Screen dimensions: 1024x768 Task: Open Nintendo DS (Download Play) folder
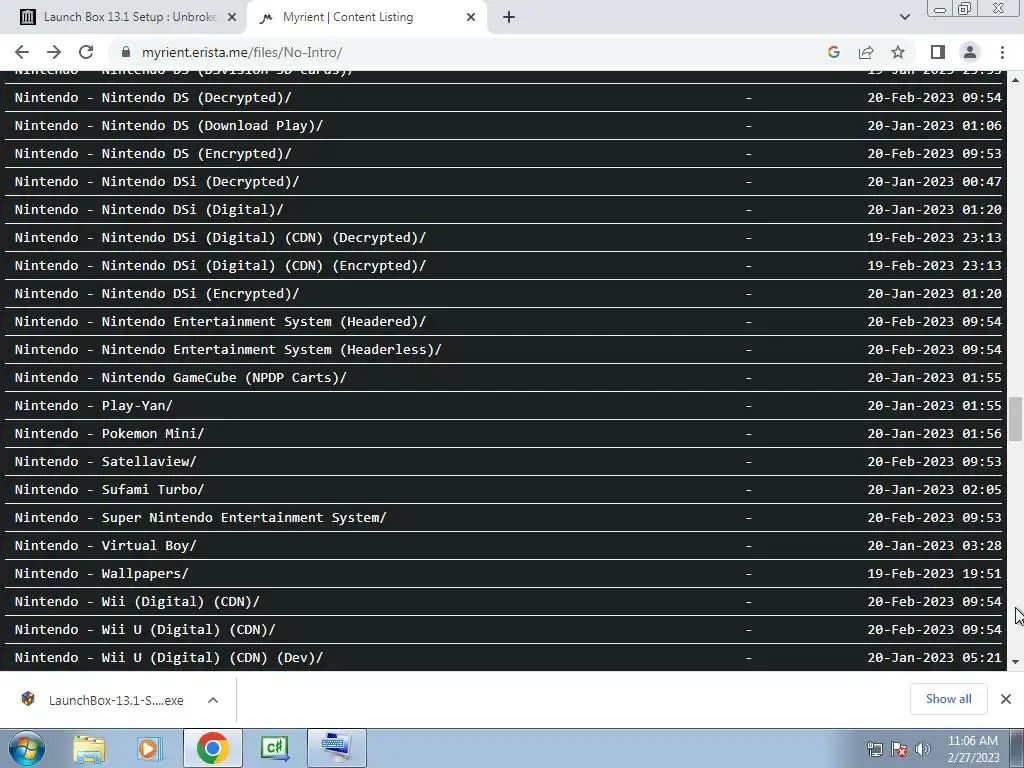click(x=168, y=125)
